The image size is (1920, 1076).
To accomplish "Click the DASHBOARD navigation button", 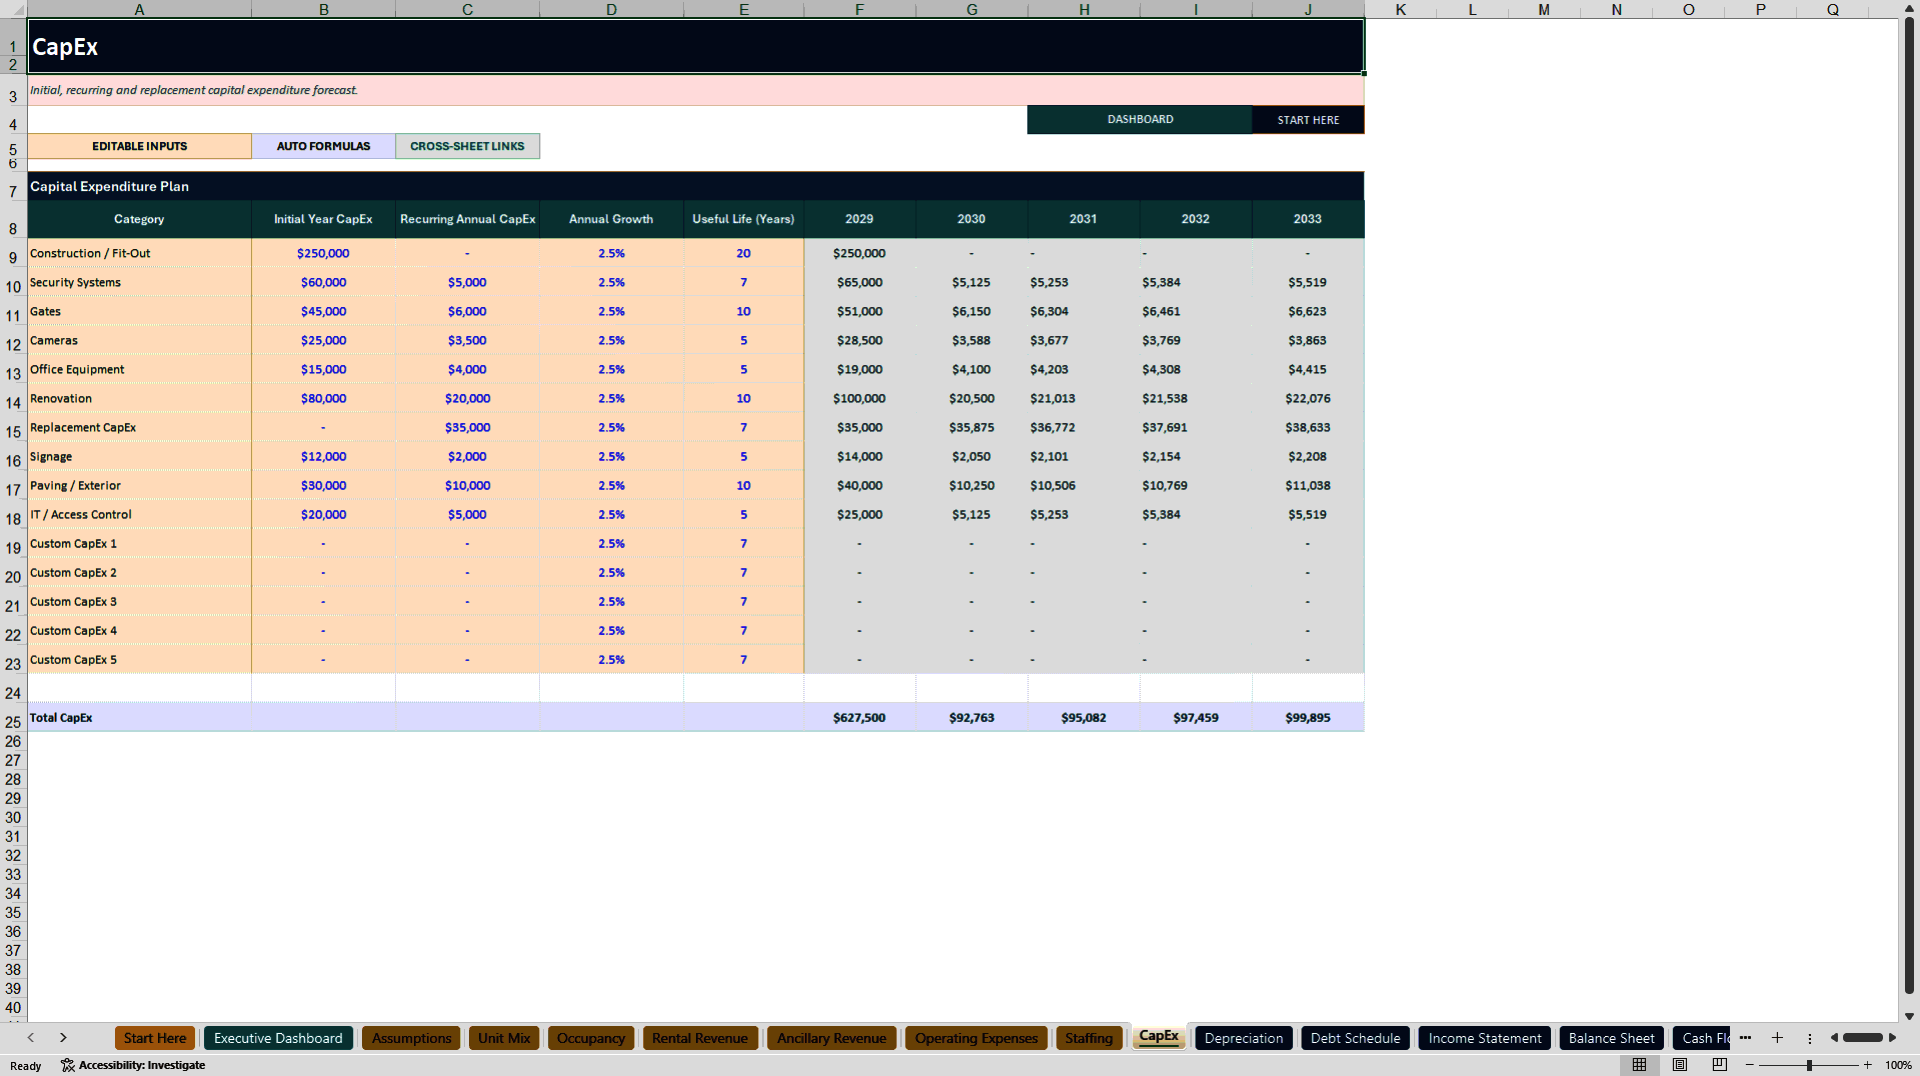I will click(x=1140, y=119).
